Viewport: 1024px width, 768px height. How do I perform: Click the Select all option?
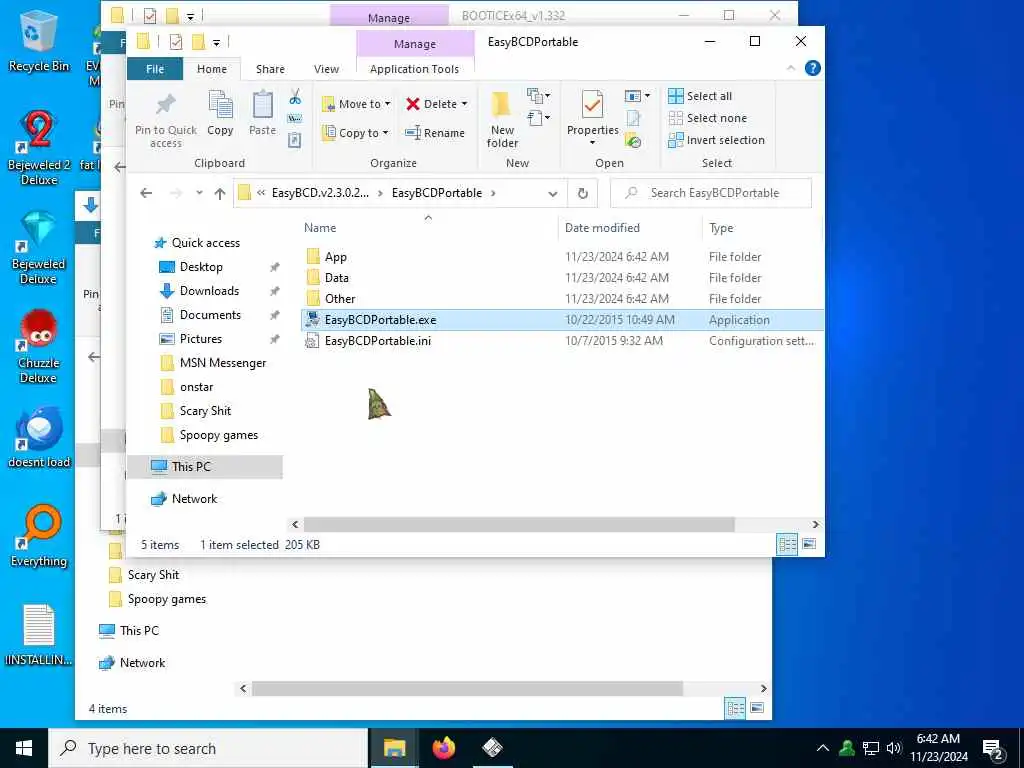(x=700, y=96)
